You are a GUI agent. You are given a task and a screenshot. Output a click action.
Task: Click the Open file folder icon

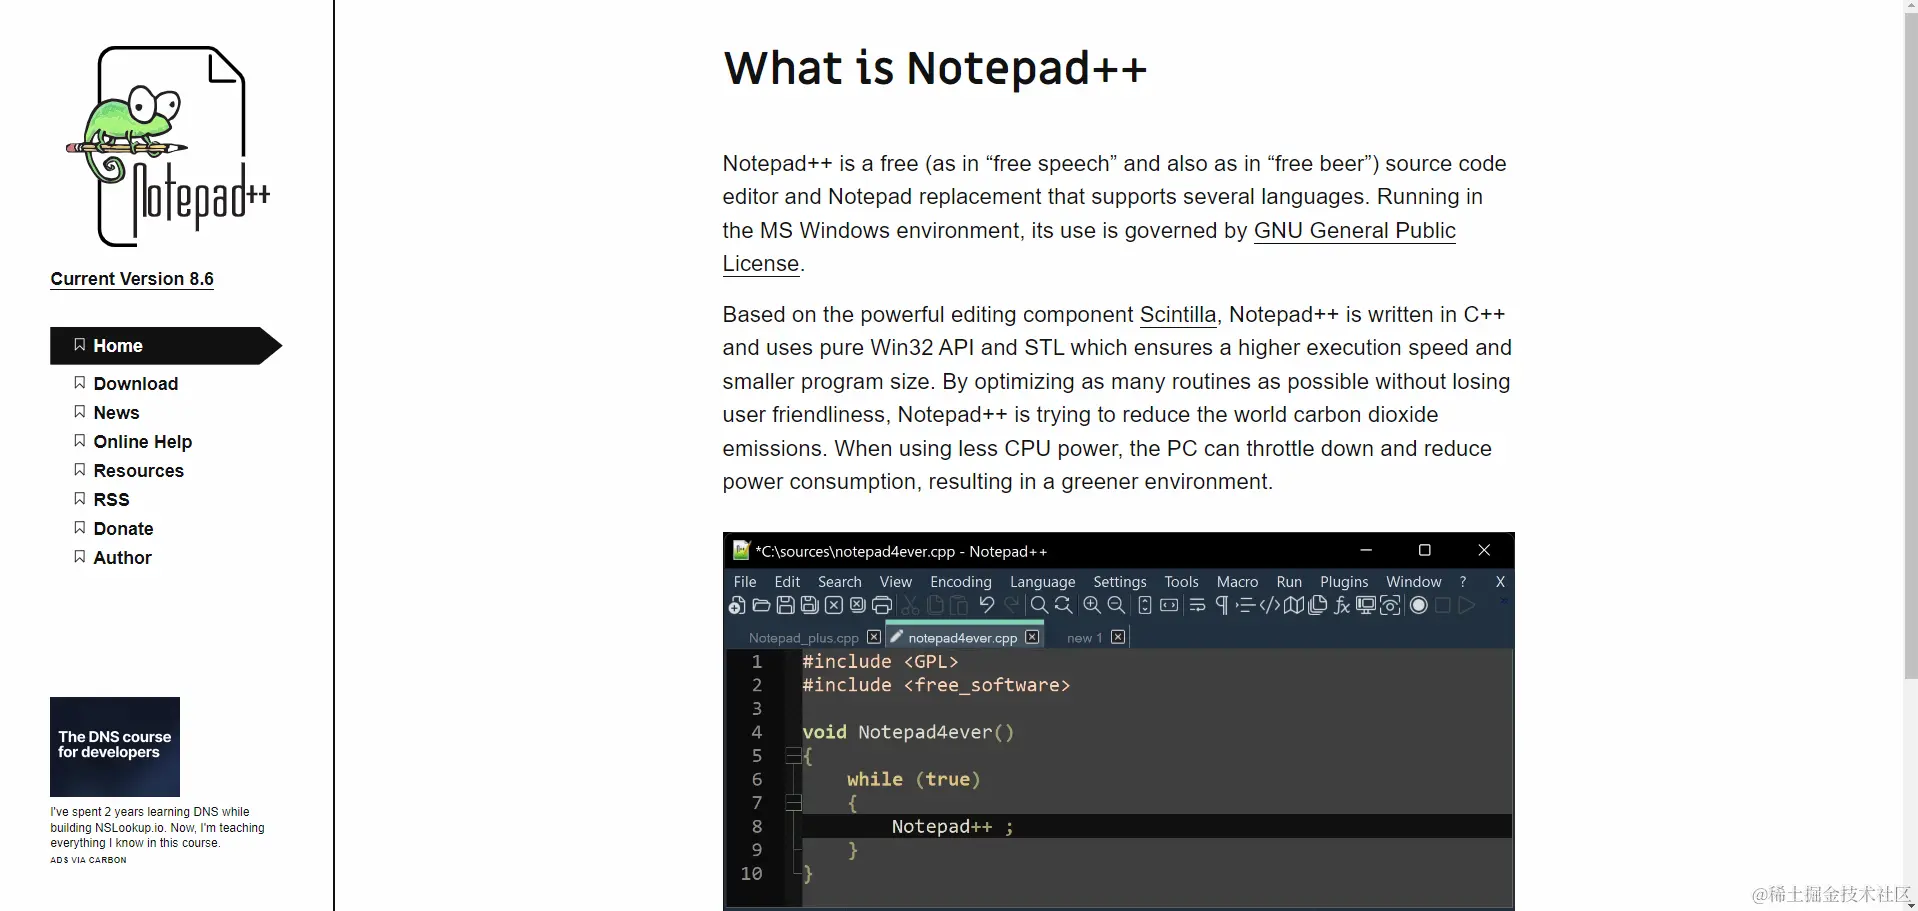click(x=761, y=605)
